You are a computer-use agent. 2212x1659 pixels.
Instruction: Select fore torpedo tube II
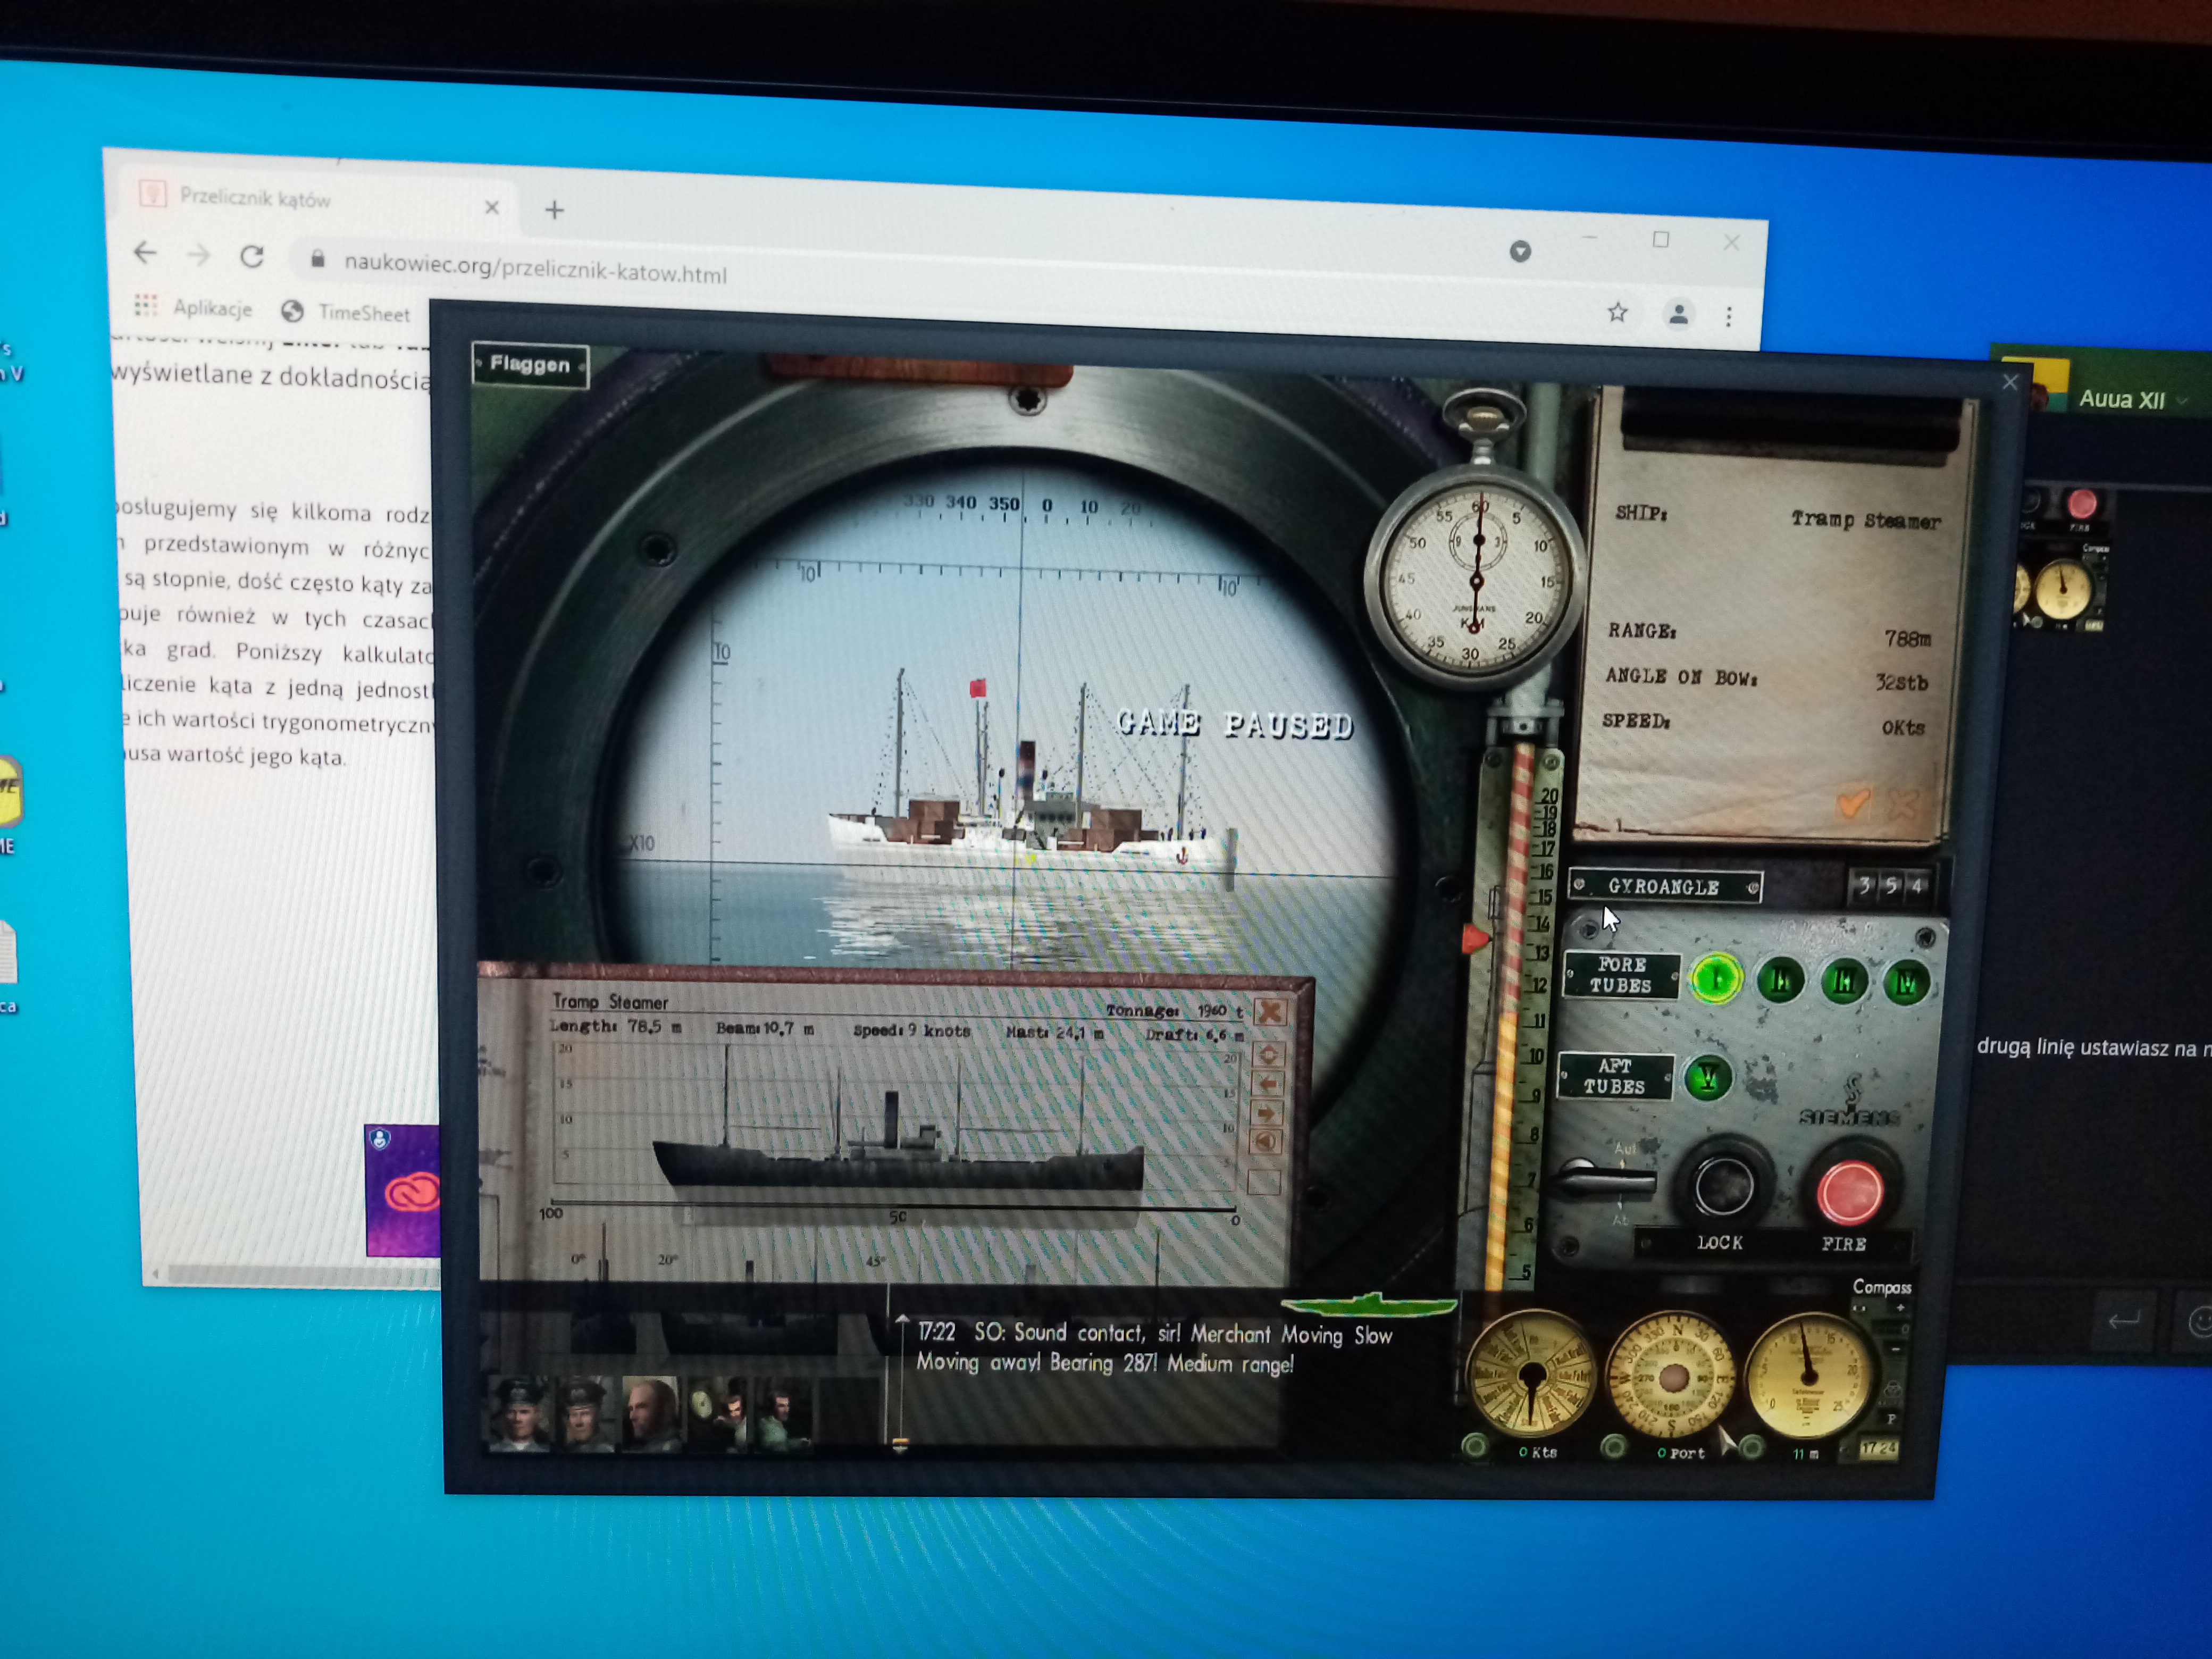click(x=1780, y=981)
